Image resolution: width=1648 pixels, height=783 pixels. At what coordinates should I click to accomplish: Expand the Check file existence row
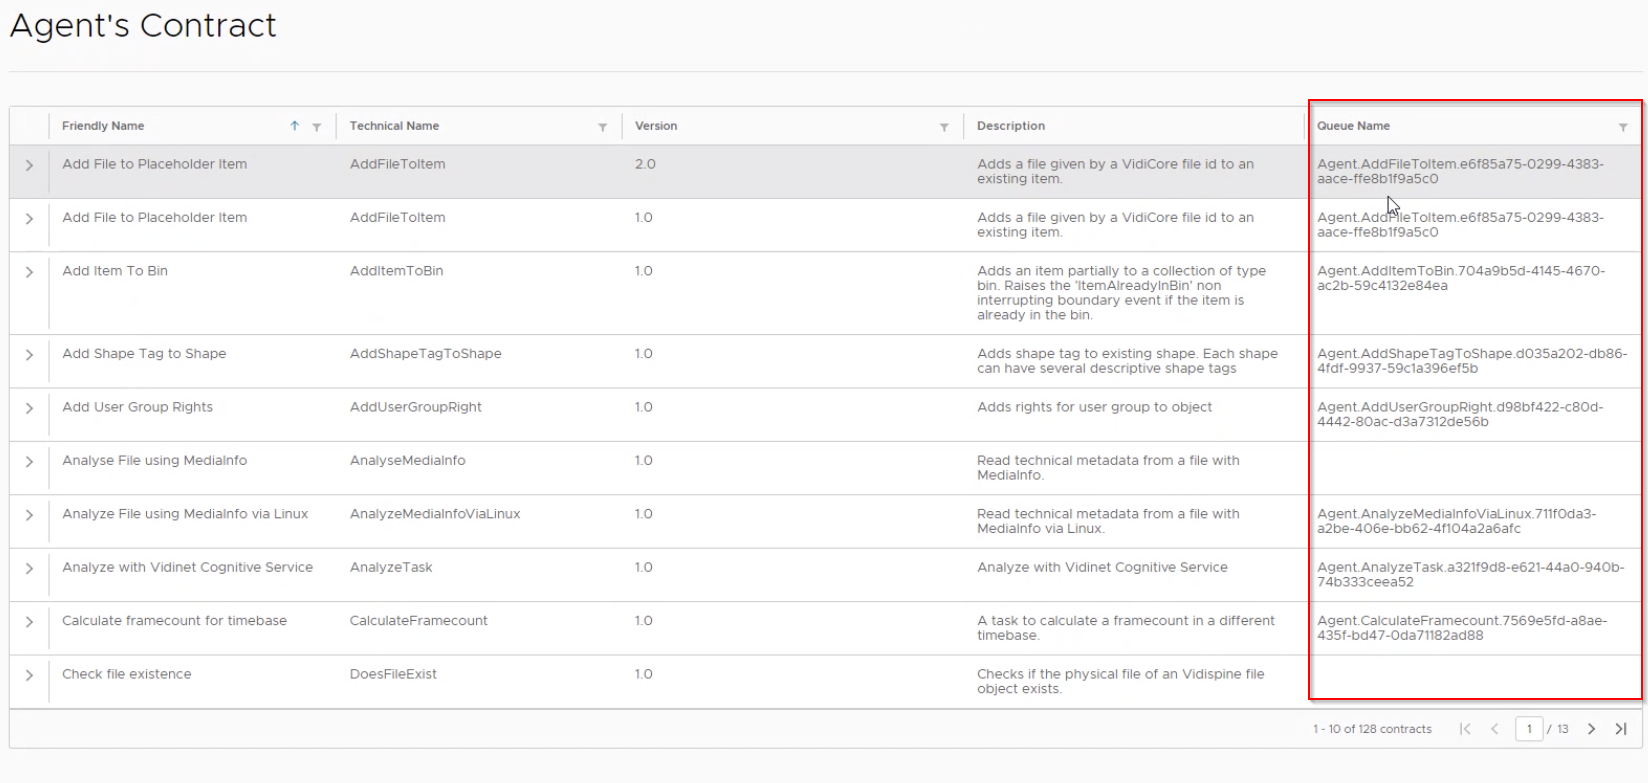pos(29,675)
